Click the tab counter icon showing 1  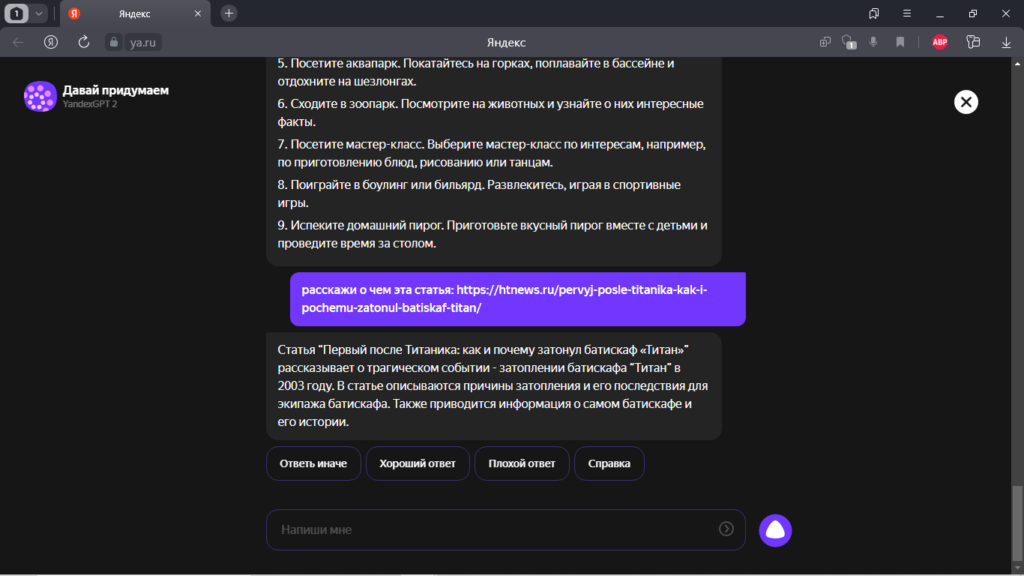click(17, 13)
